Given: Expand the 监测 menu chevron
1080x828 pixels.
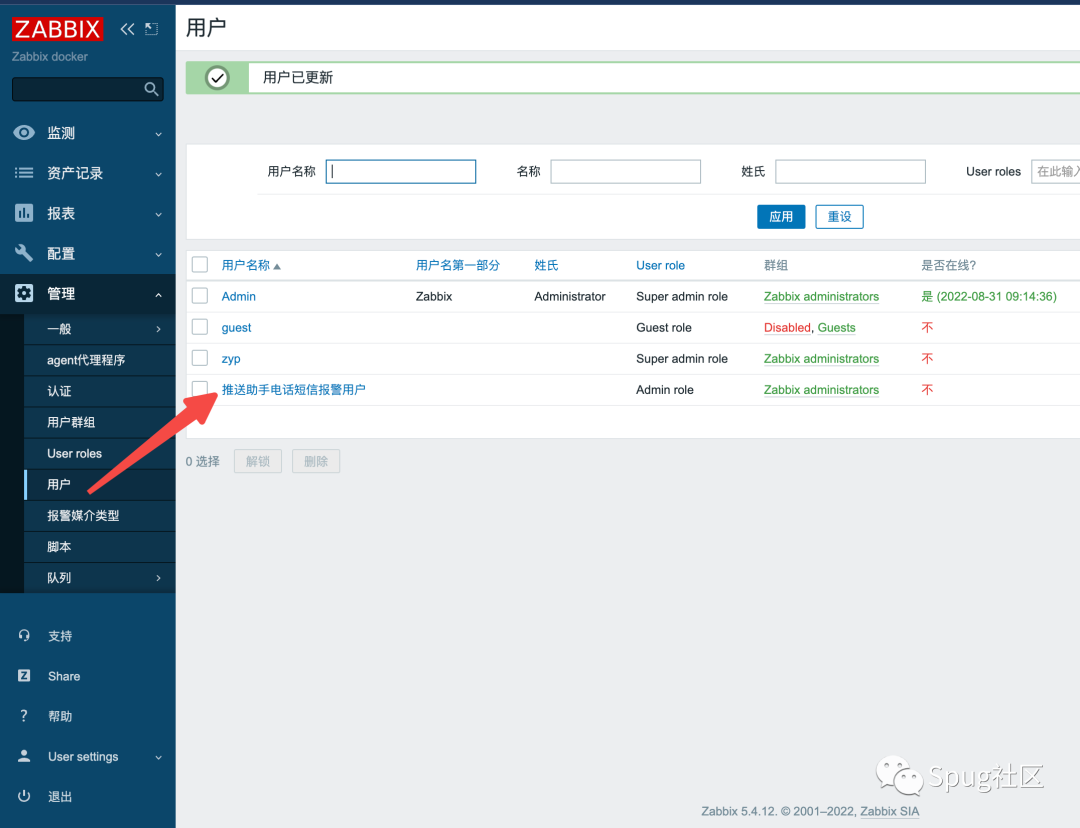Looking at the screenshot, I should (158, 134).
